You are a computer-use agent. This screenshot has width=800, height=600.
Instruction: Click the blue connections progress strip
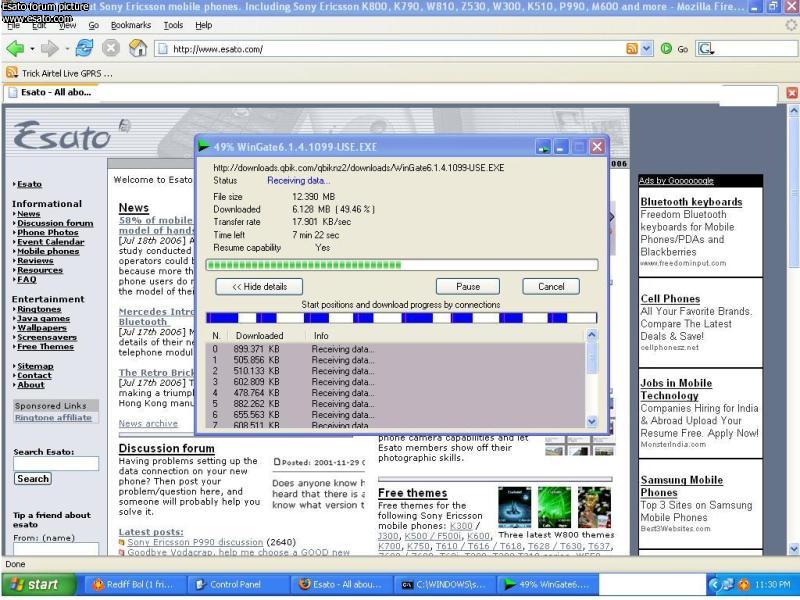click(x=401, y=318)
